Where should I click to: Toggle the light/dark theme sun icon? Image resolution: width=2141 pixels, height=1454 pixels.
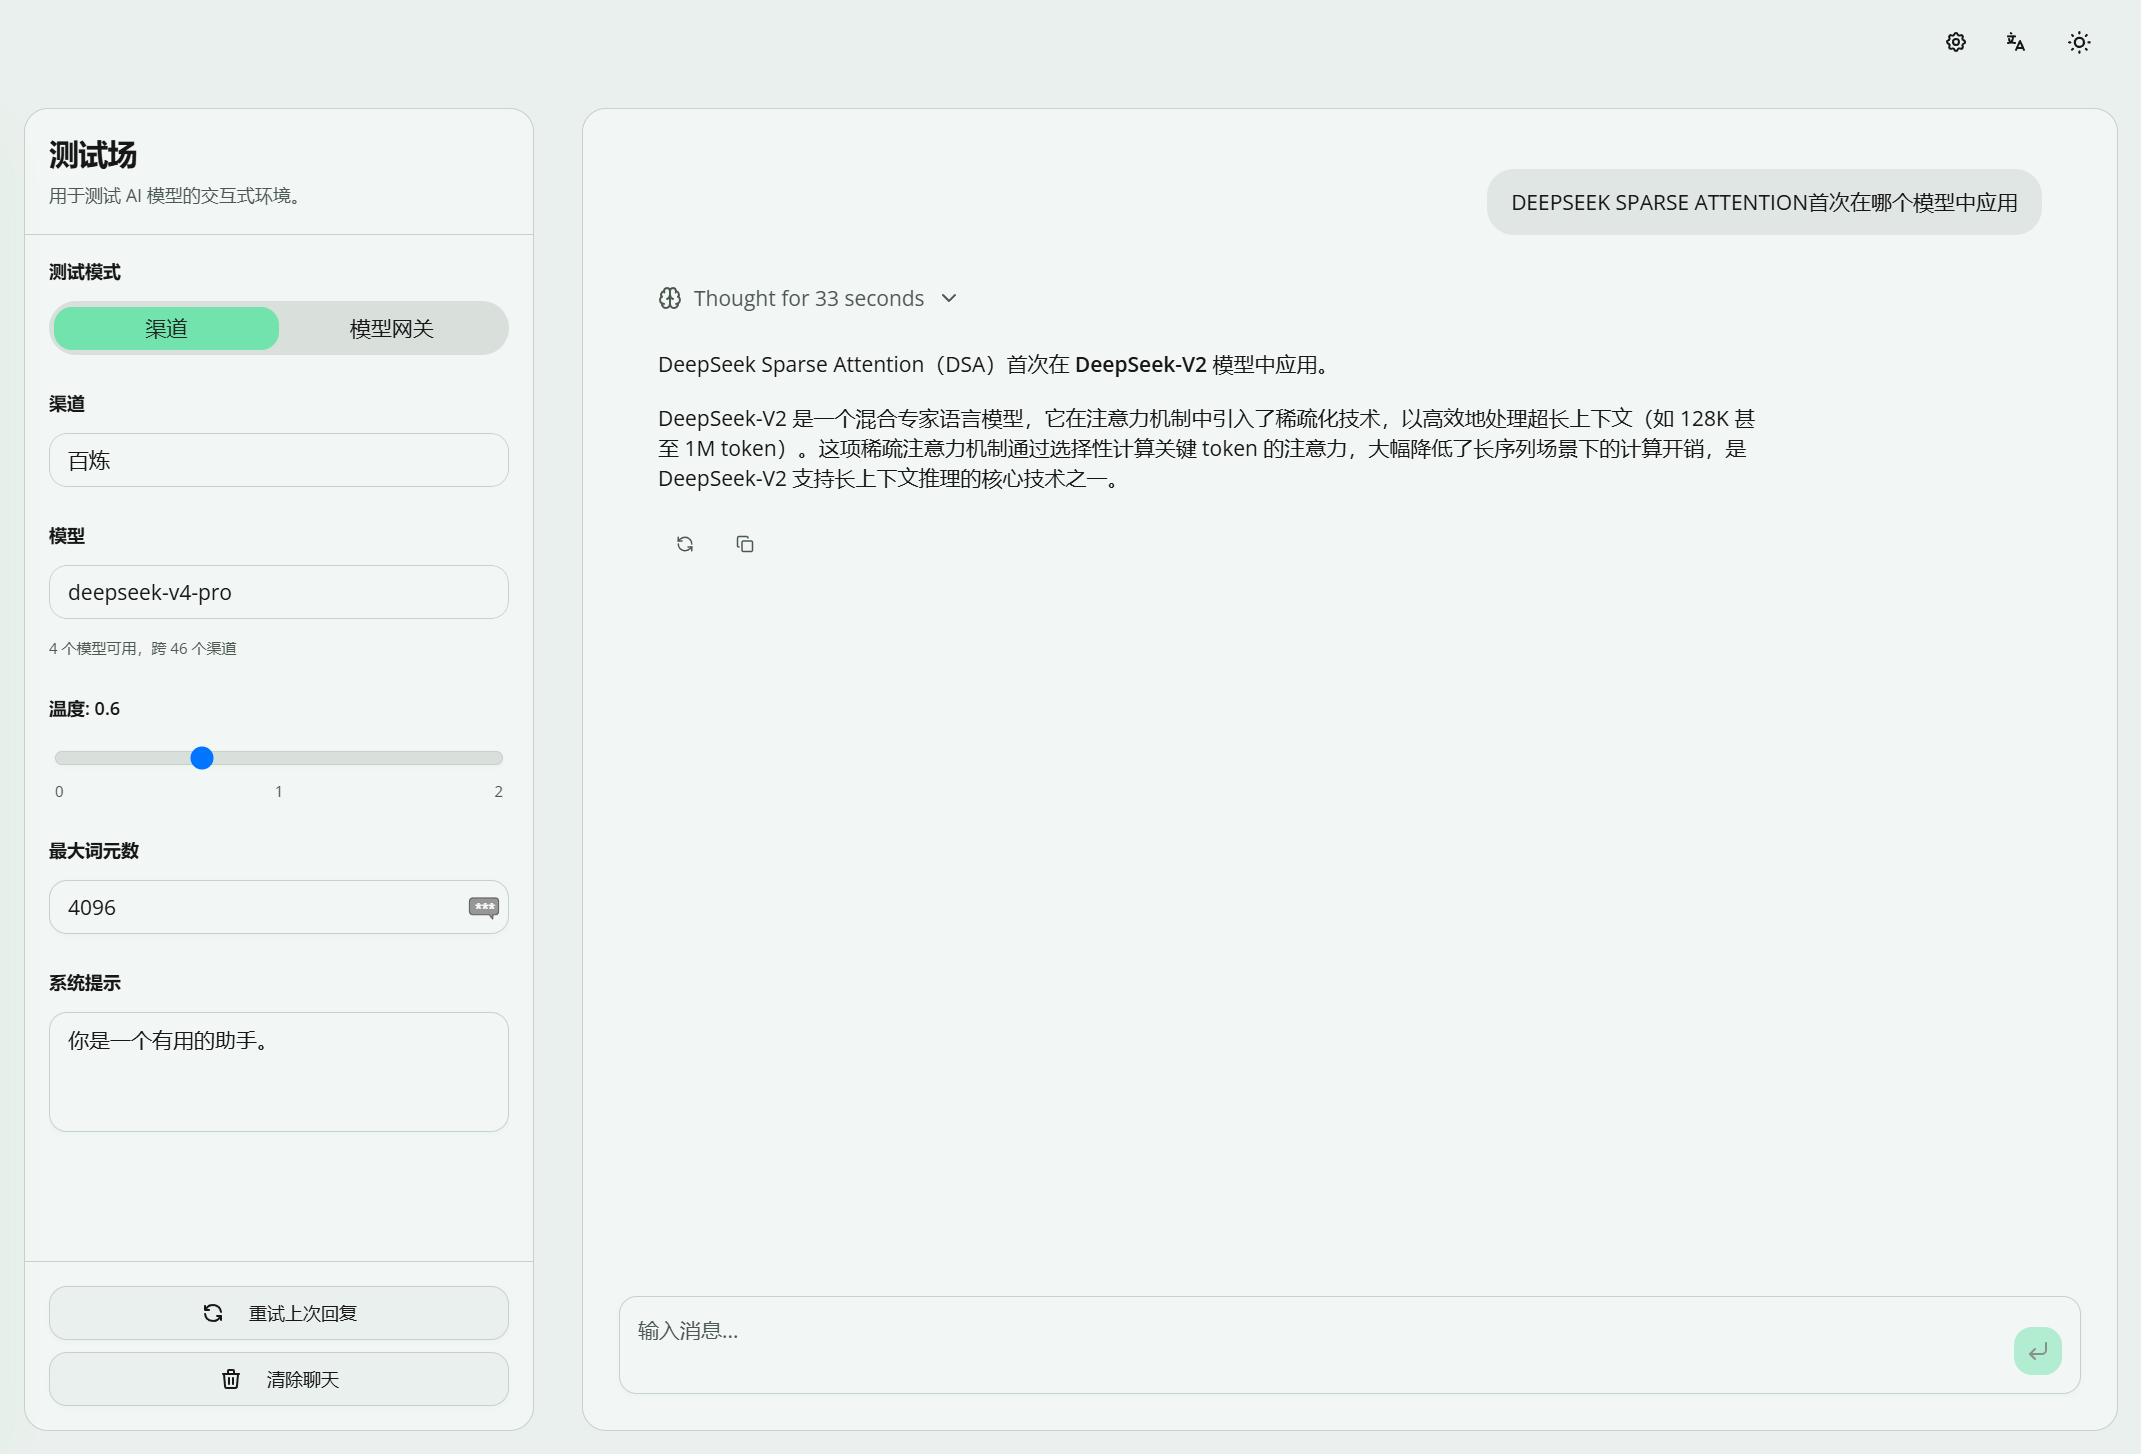click(x=2079, y=42)
